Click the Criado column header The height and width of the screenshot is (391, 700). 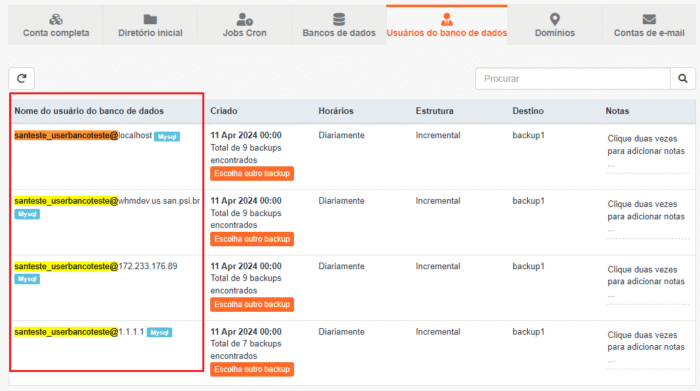224,111
